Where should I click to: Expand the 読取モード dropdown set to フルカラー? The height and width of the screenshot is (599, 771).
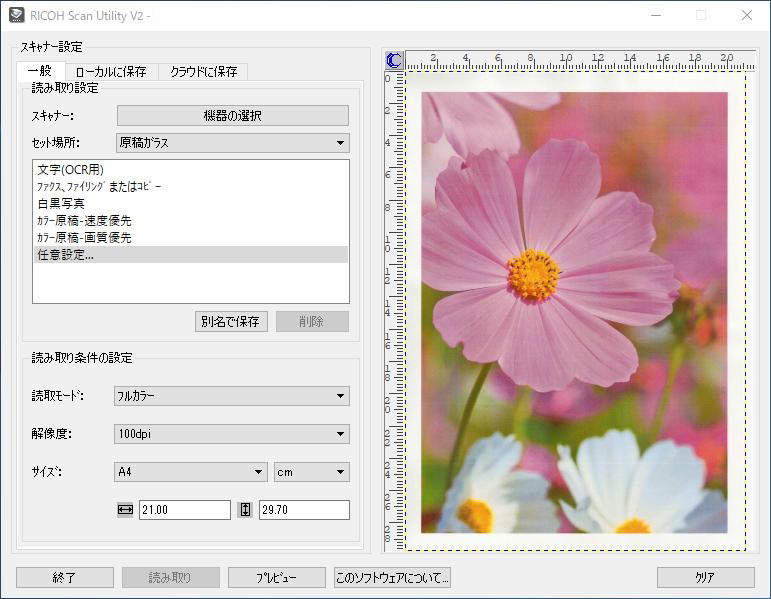[x=232, y=396]
